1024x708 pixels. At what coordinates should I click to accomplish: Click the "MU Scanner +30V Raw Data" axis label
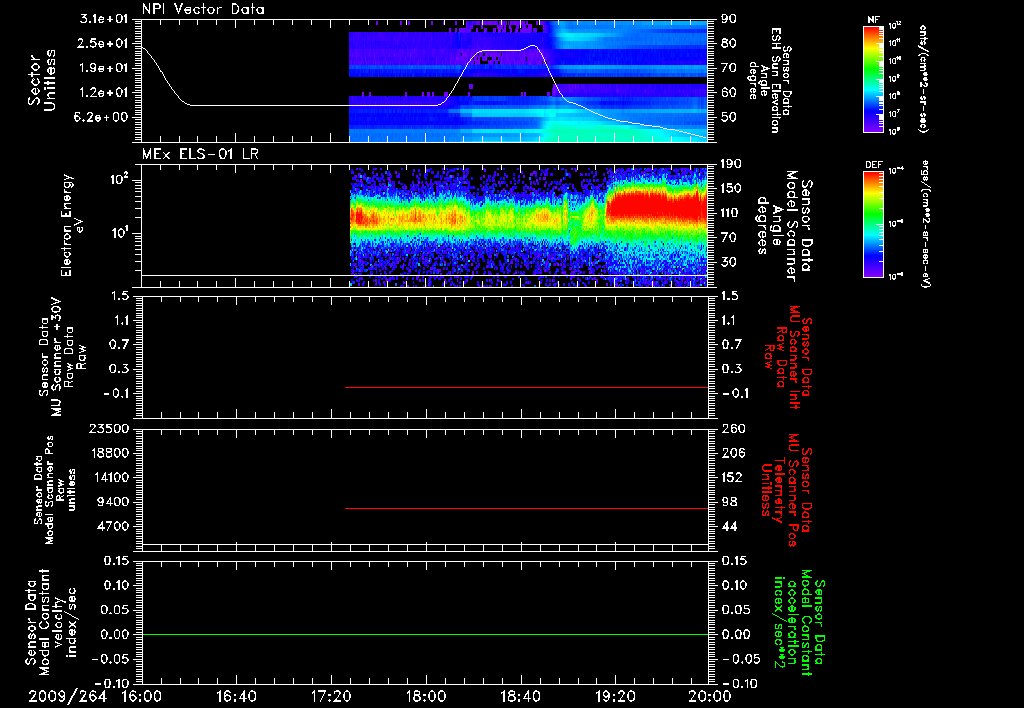click(62, 357)
